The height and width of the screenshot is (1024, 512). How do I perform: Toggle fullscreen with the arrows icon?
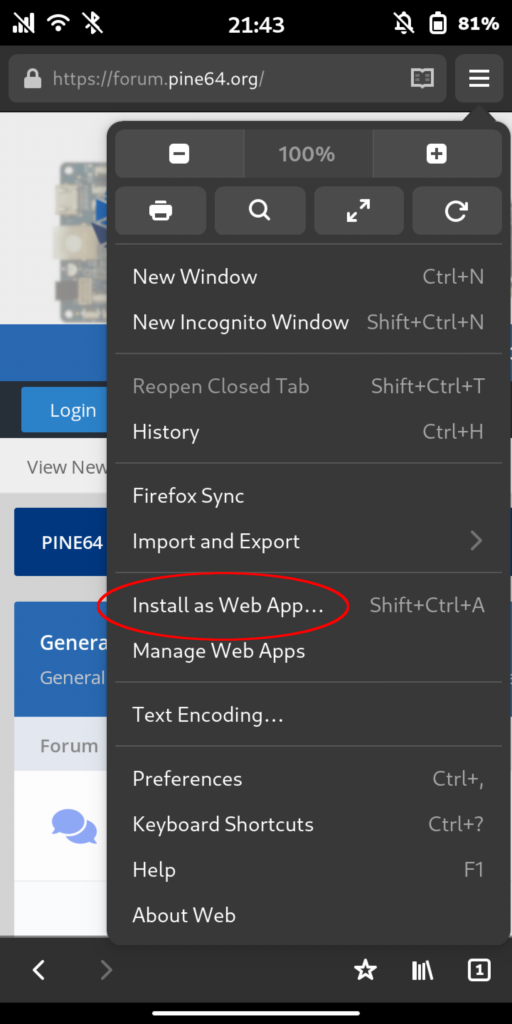359,211
